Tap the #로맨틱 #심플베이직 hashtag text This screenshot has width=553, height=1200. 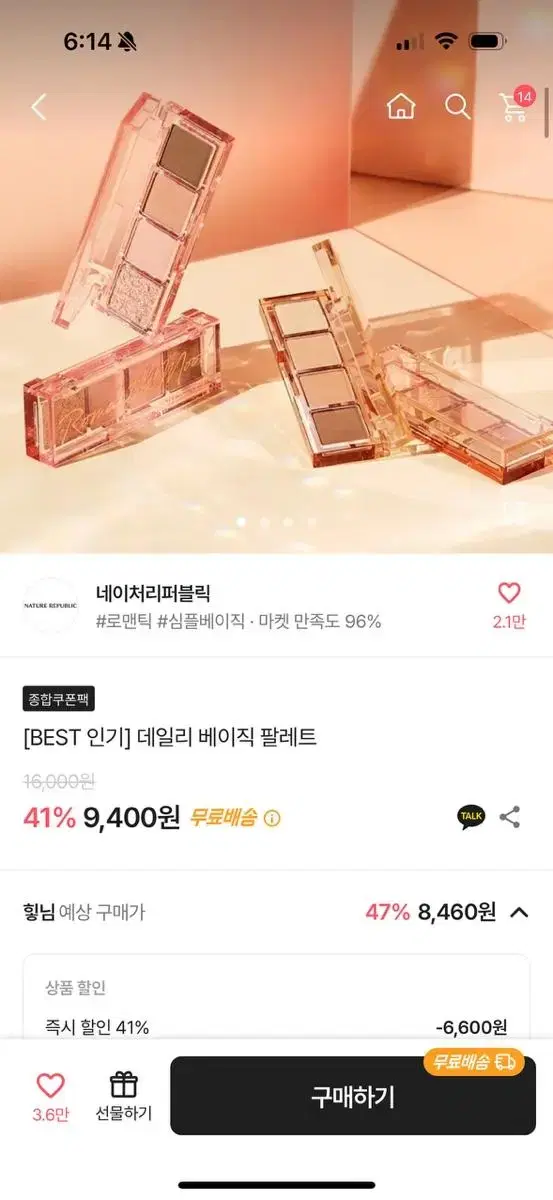coord(170,621)
